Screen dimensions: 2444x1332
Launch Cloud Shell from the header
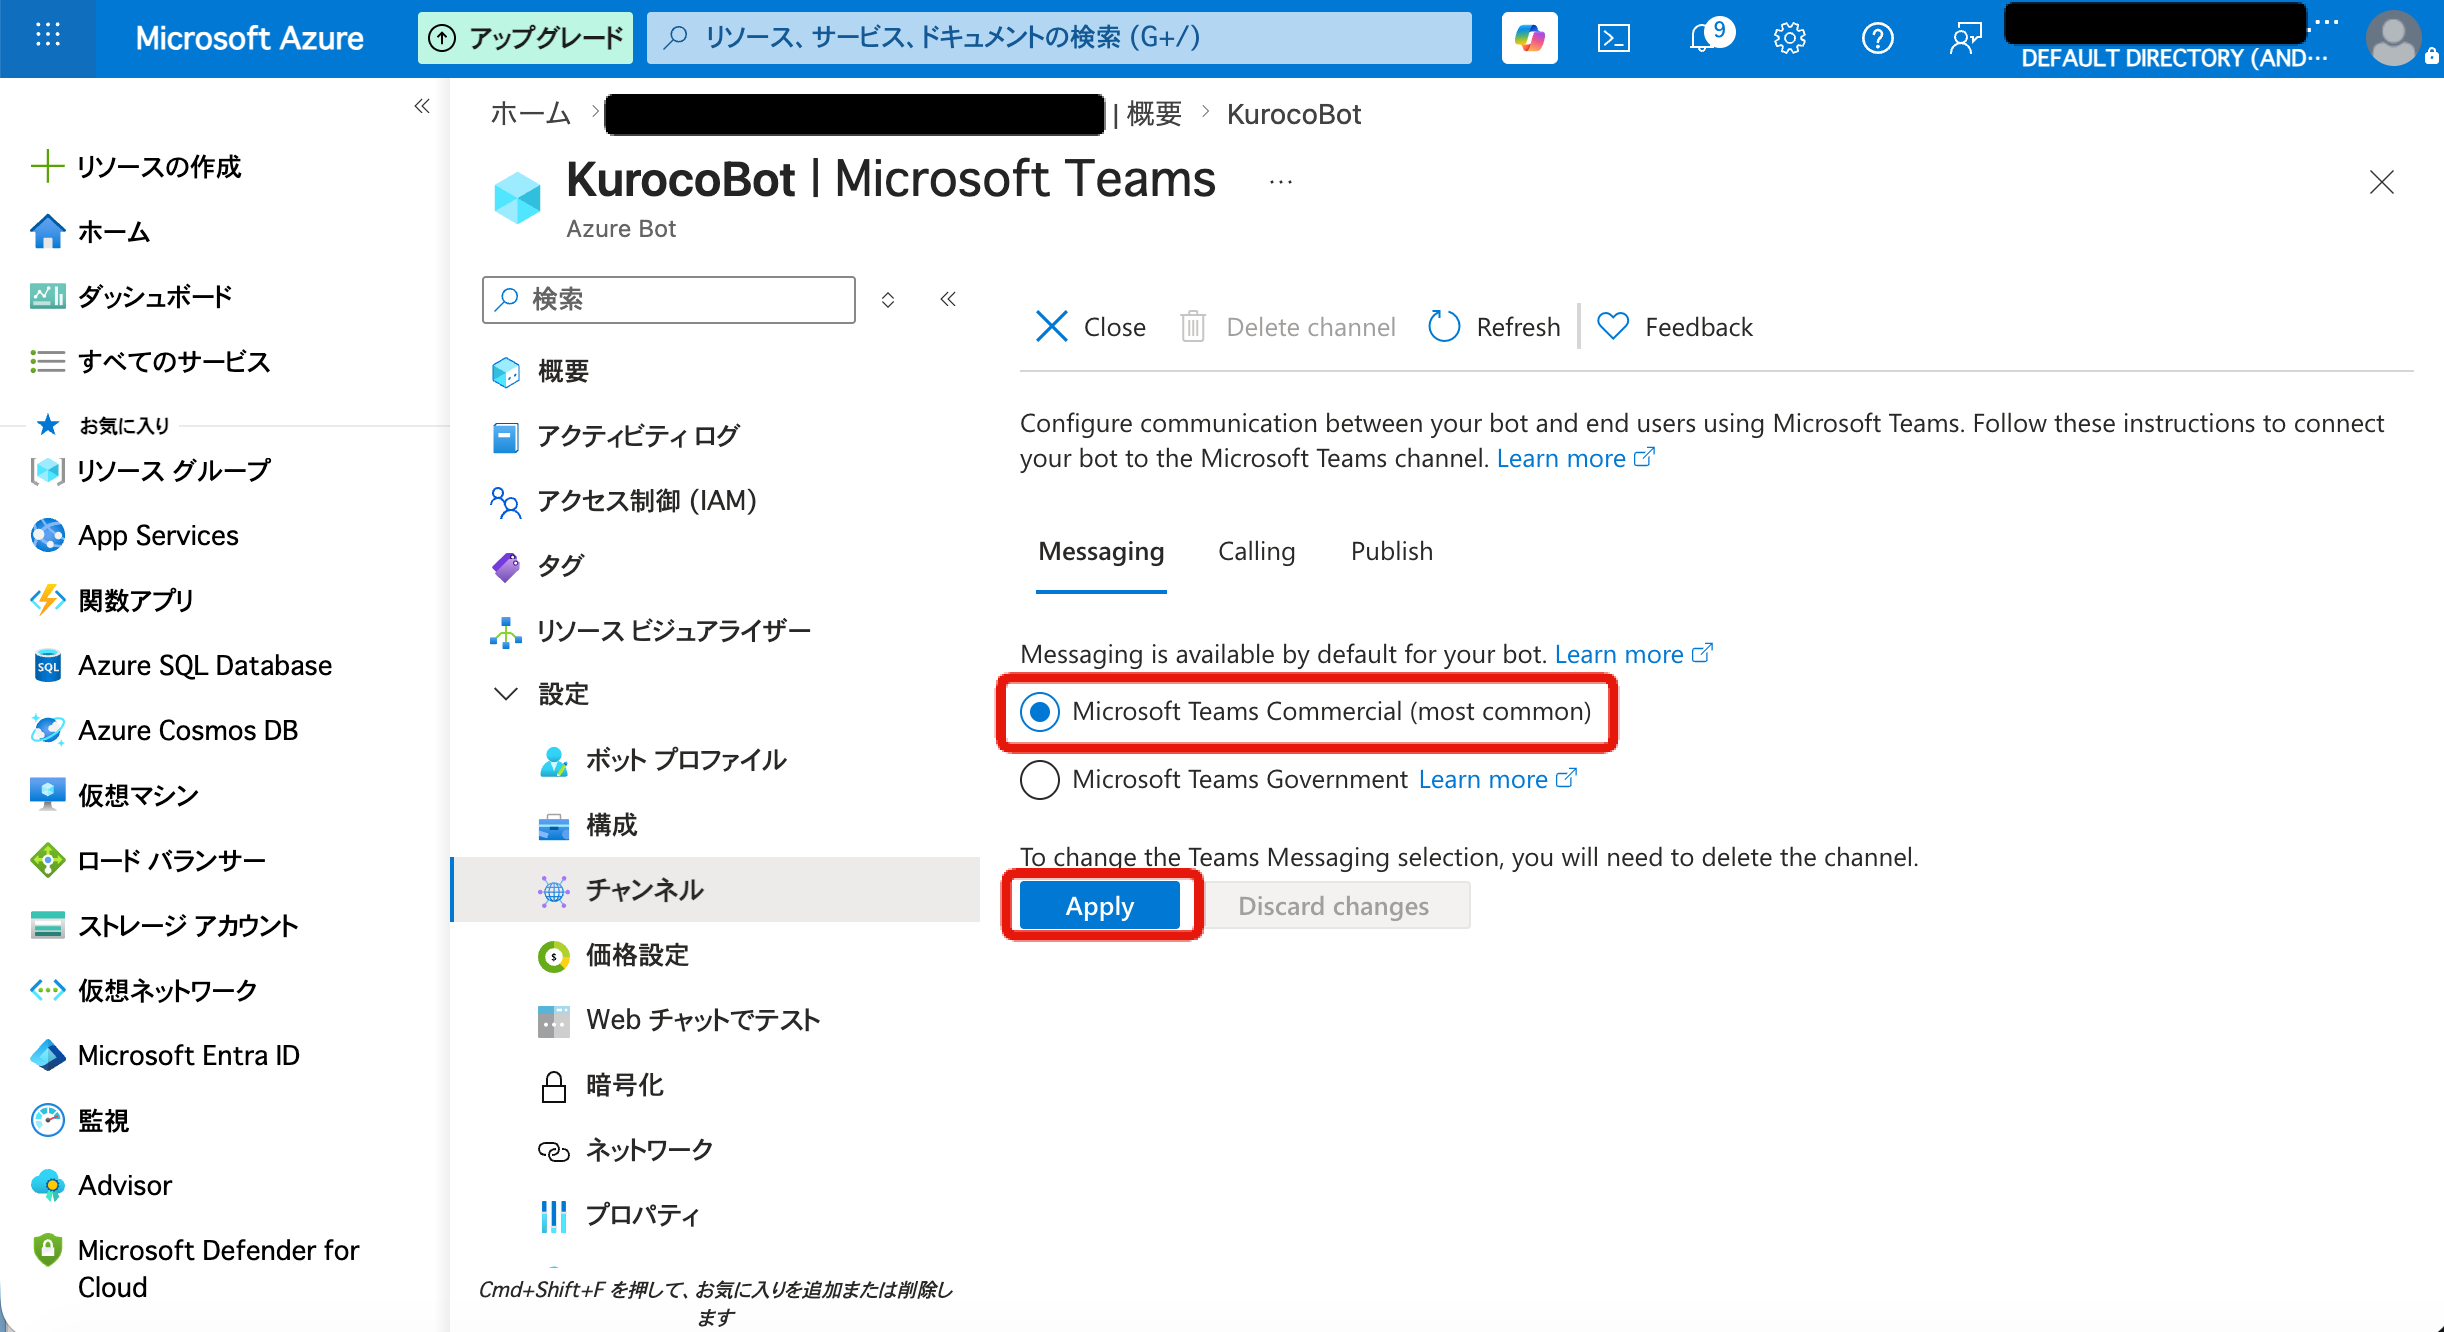point(1614,38)
